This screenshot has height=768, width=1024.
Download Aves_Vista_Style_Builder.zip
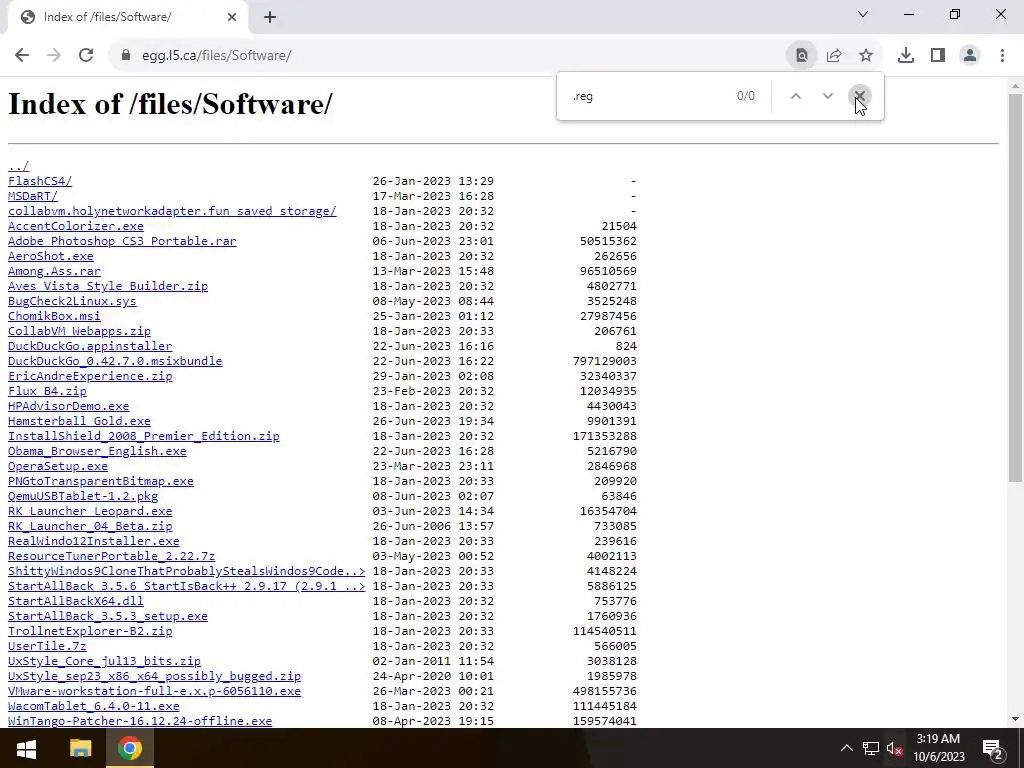point(108,286)
